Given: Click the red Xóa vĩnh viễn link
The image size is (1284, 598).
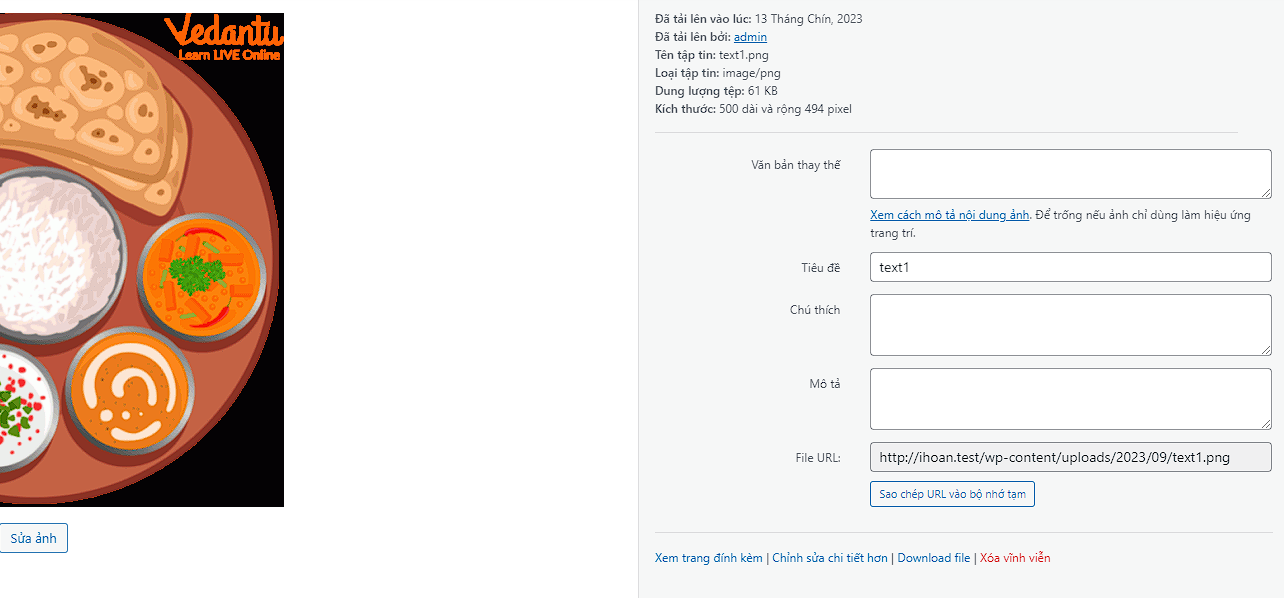Looking at the screenshot, I should coord(1015,558).
